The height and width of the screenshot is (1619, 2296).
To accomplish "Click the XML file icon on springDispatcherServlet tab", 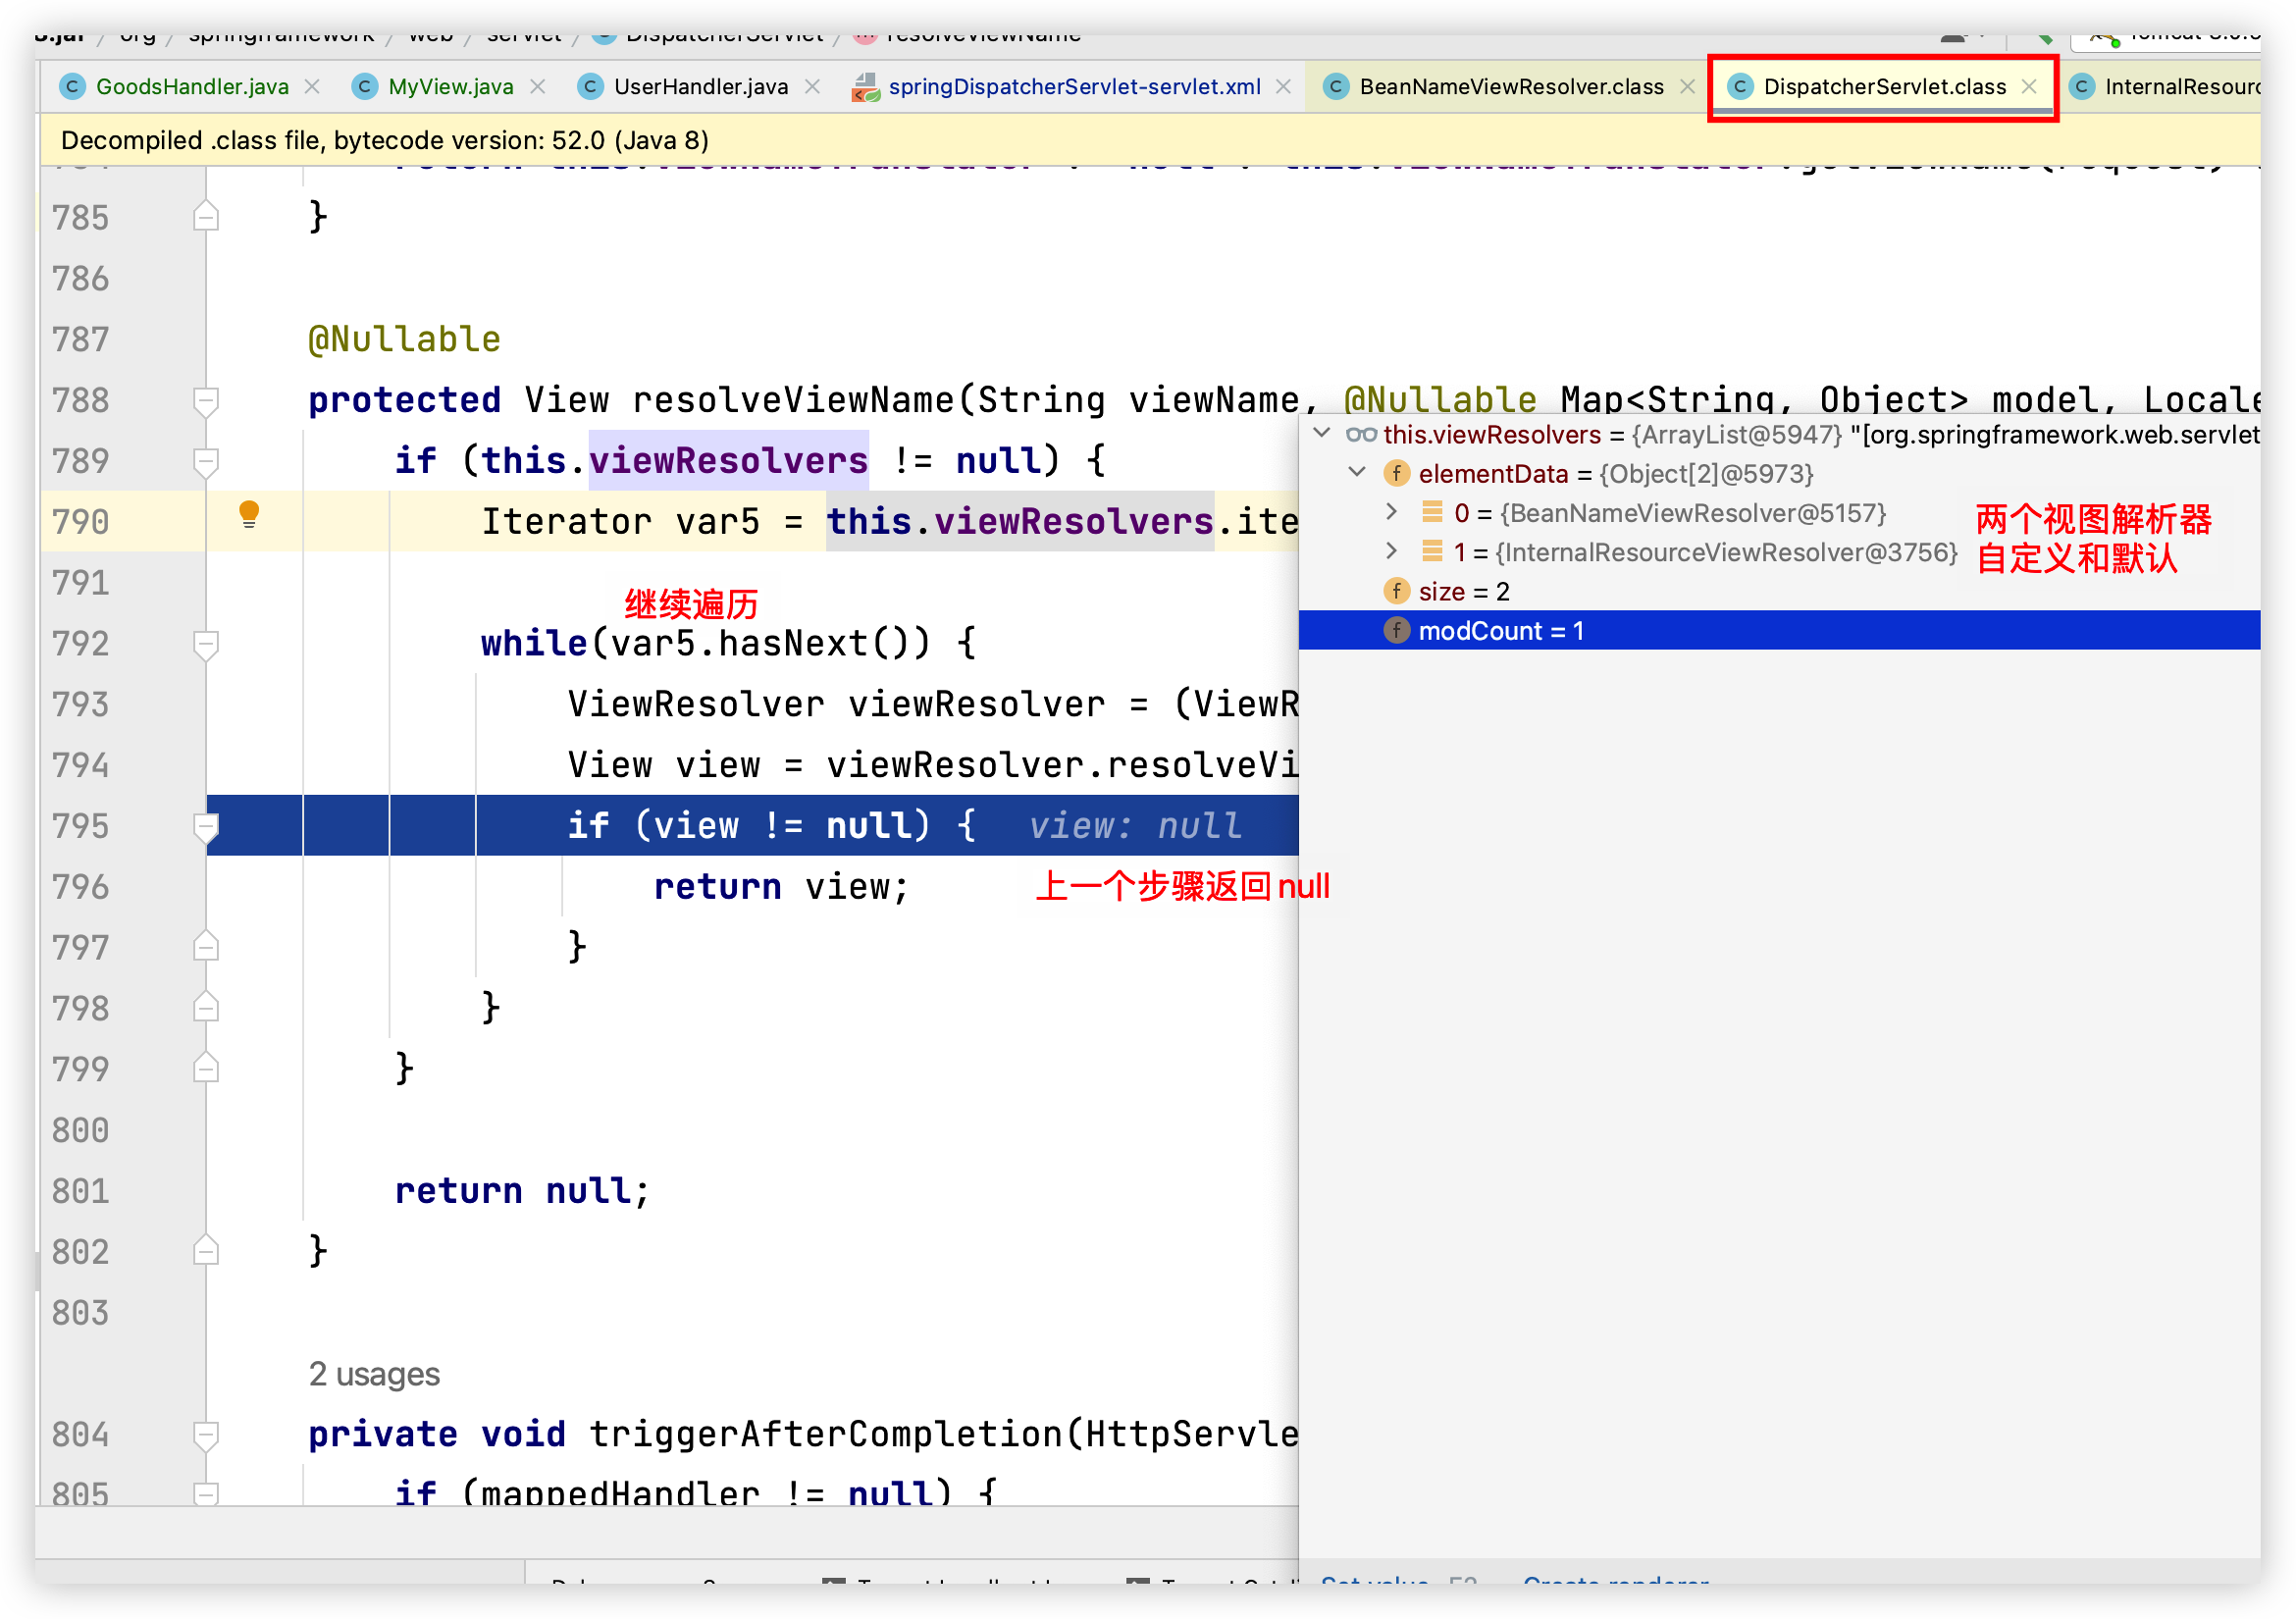I will pyautogui.click(x=865, y=87).
